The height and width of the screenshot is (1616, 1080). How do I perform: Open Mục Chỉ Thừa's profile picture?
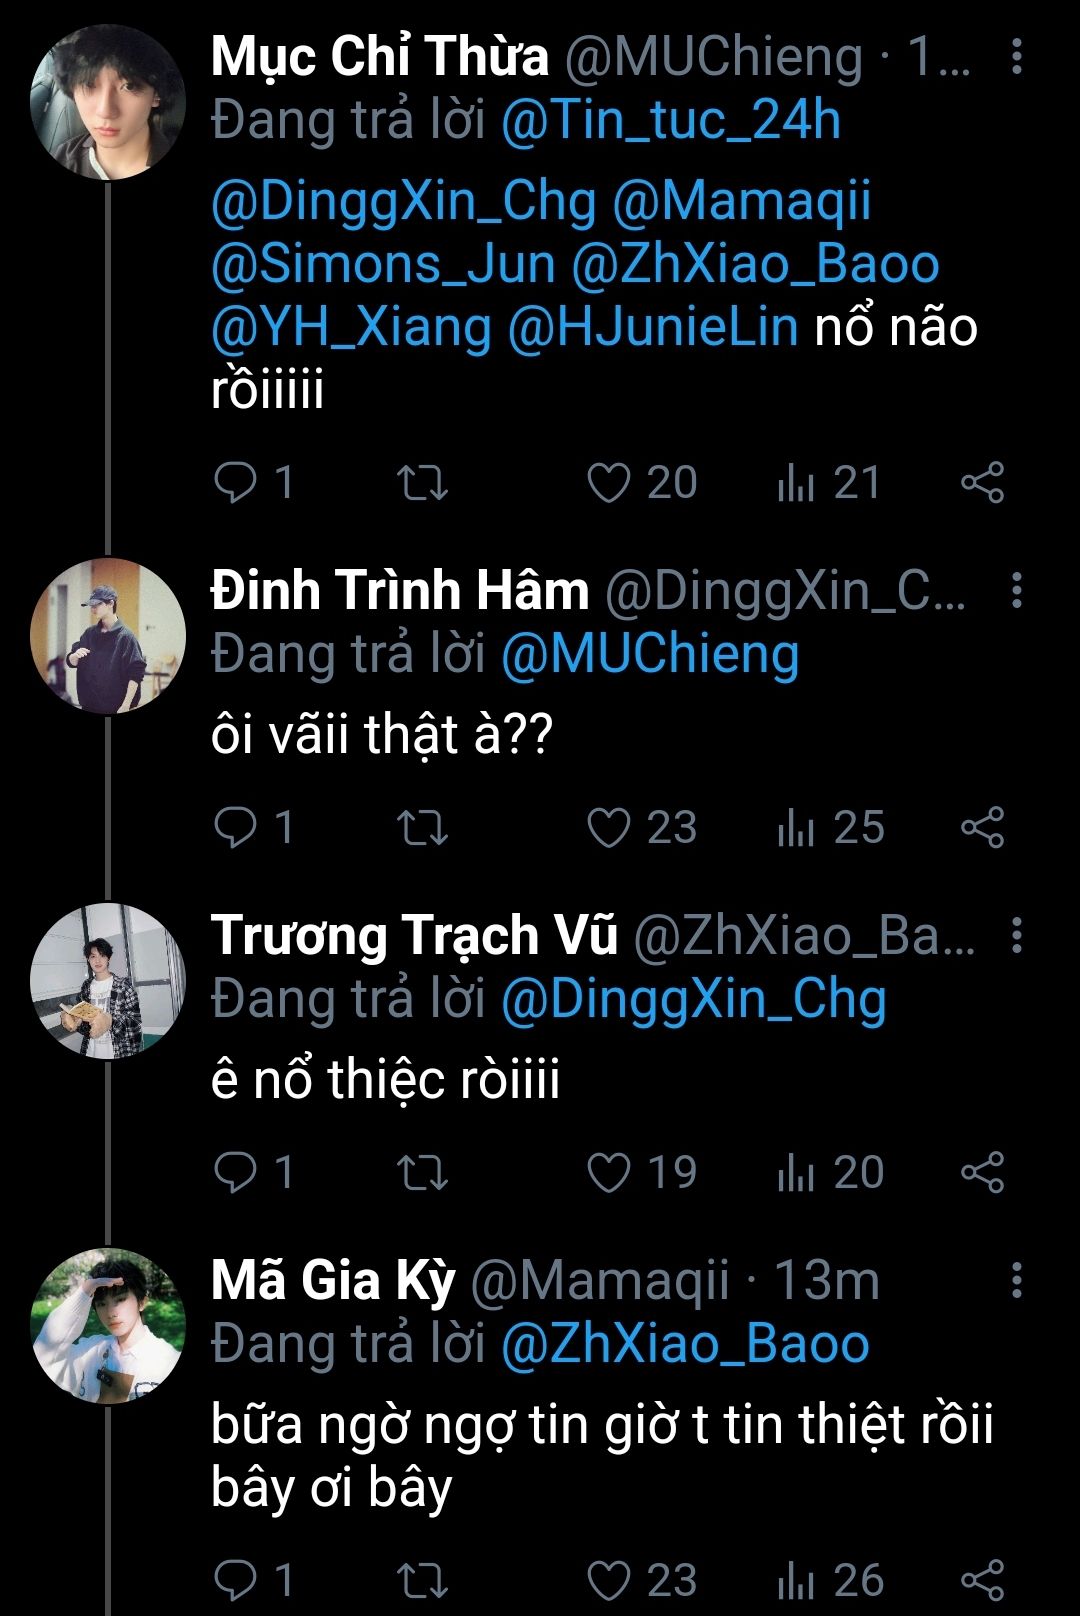coord(108,103)
